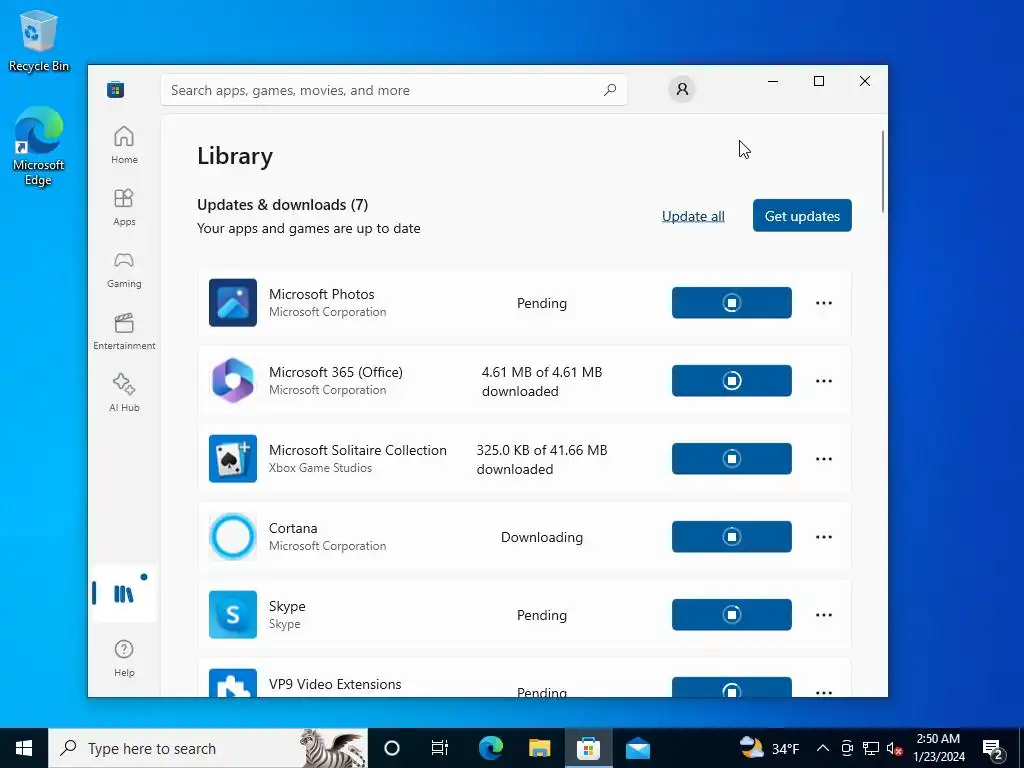Image resolution: width=1024 pixels, height=768 pixels.
Task: Select the VP9 Video Extensions title
Action: point(335,684)
